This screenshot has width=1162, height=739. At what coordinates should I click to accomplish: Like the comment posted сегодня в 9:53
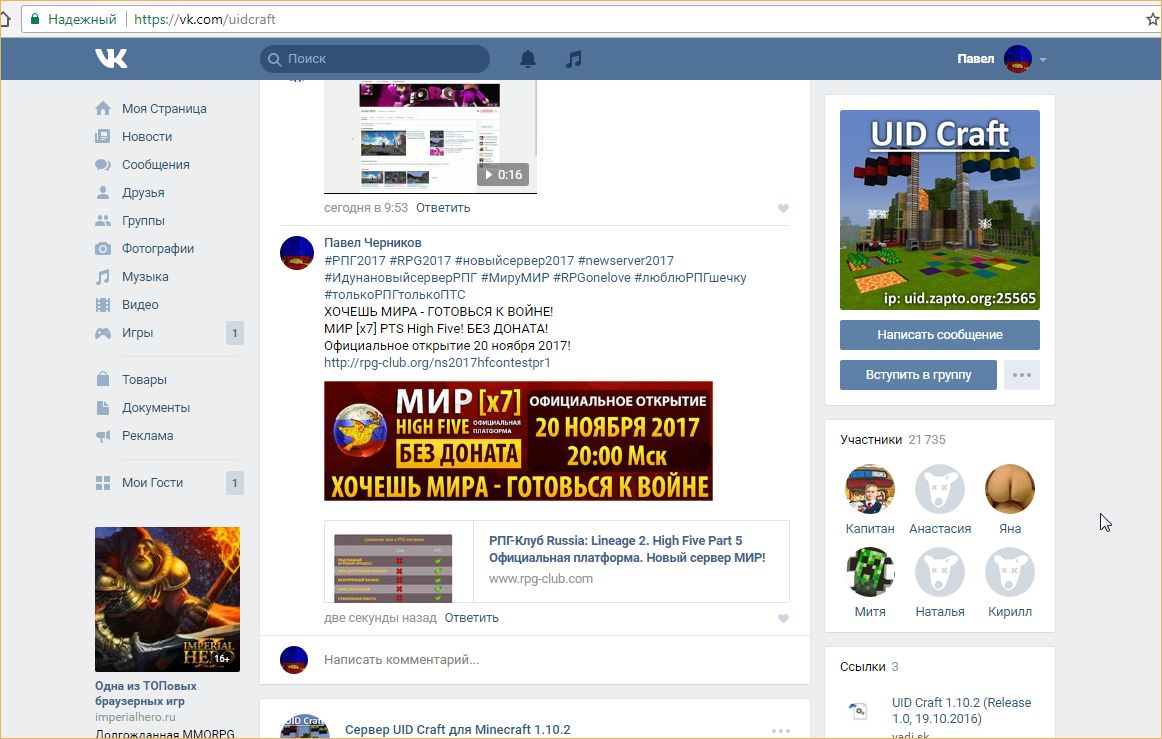click(783, 208)
